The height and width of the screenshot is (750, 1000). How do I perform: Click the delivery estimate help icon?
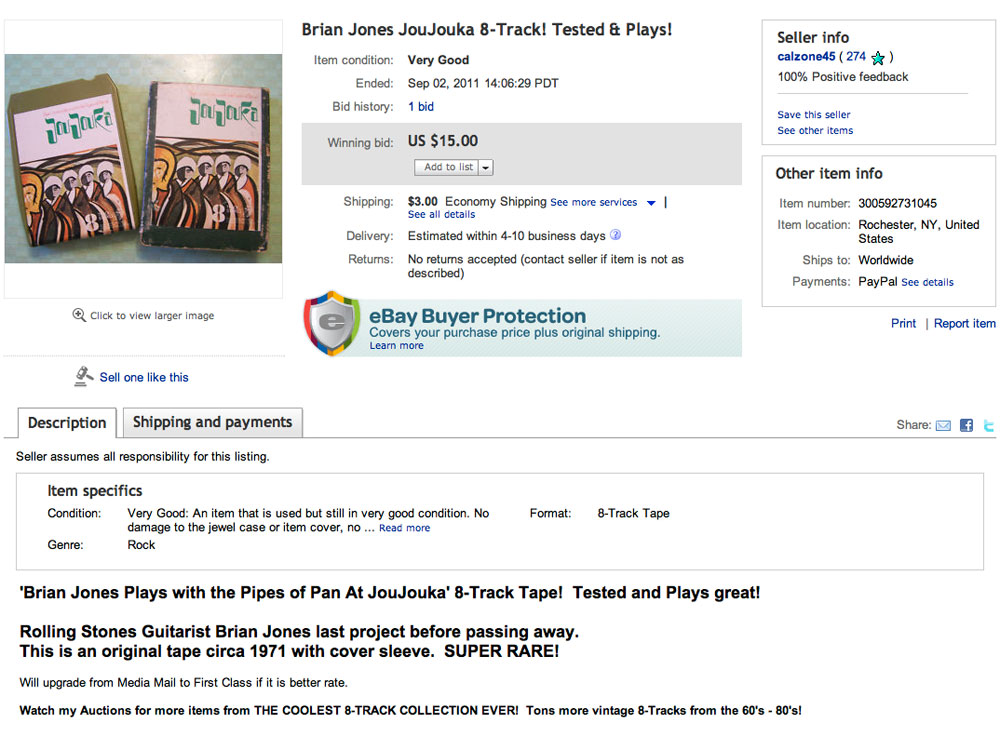[x=616, y=236]
